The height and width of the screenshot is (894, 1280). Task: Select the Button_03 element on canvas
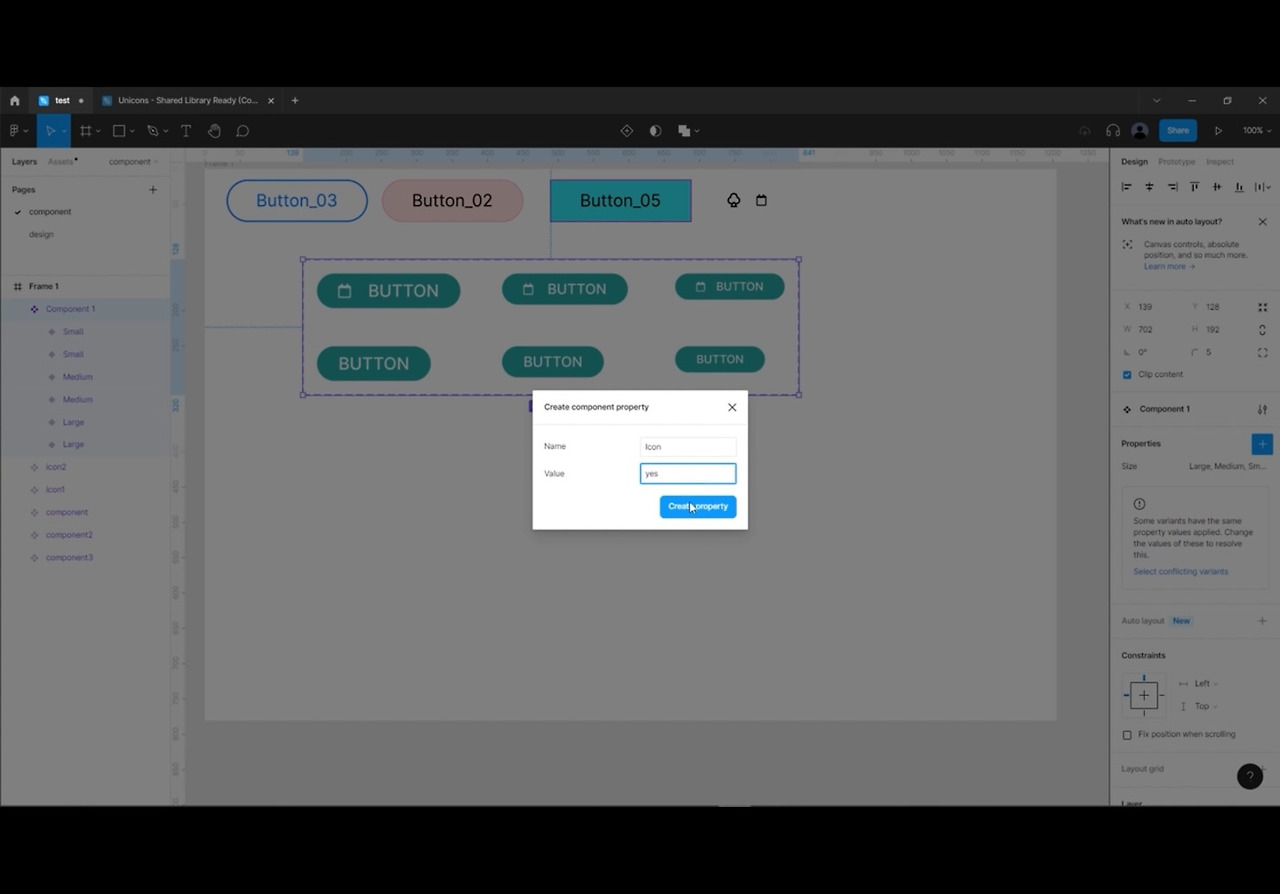pos(297,201)
